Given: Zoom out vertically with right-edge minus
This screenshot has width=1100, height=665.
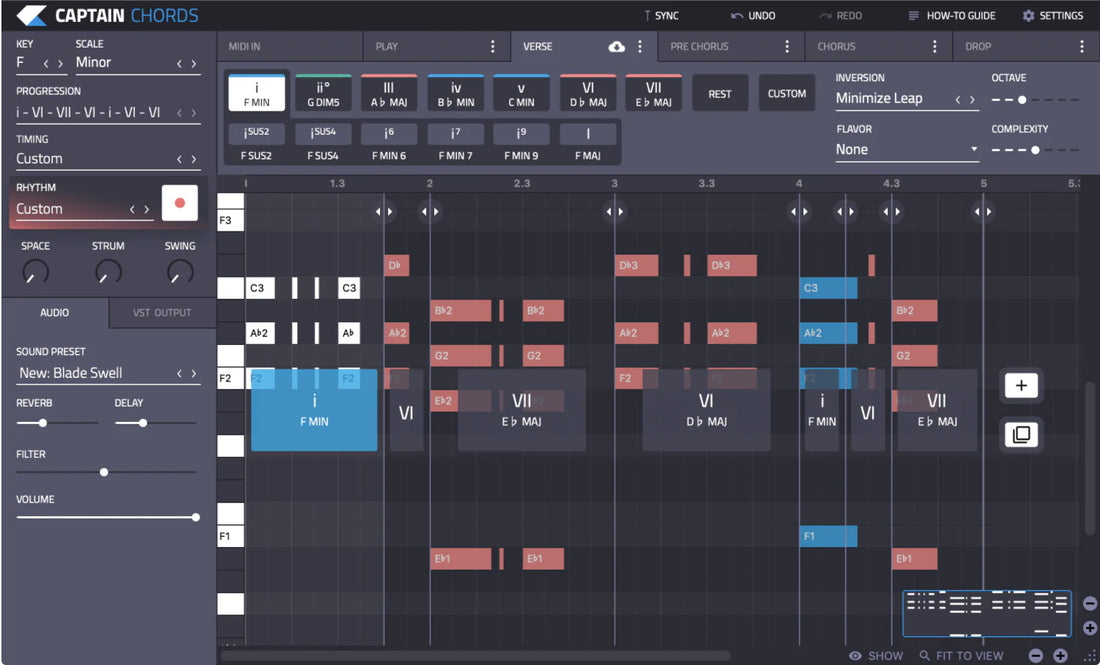Looking at the screenshot, I should point(1089,603).
